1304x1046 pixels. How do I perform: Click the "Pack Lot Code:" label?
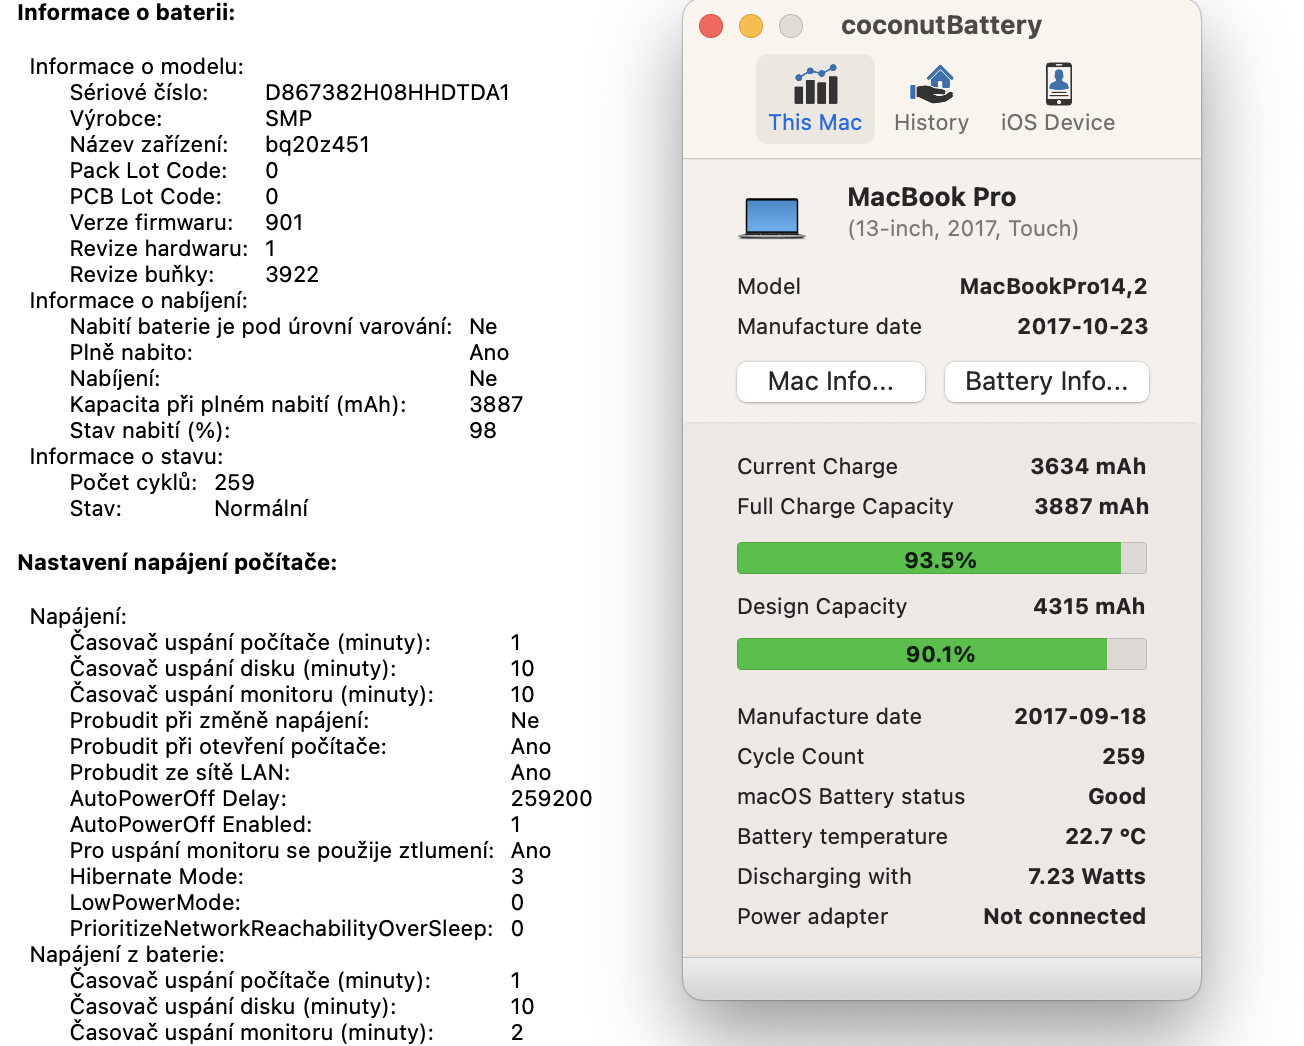(x=148, y=171)
